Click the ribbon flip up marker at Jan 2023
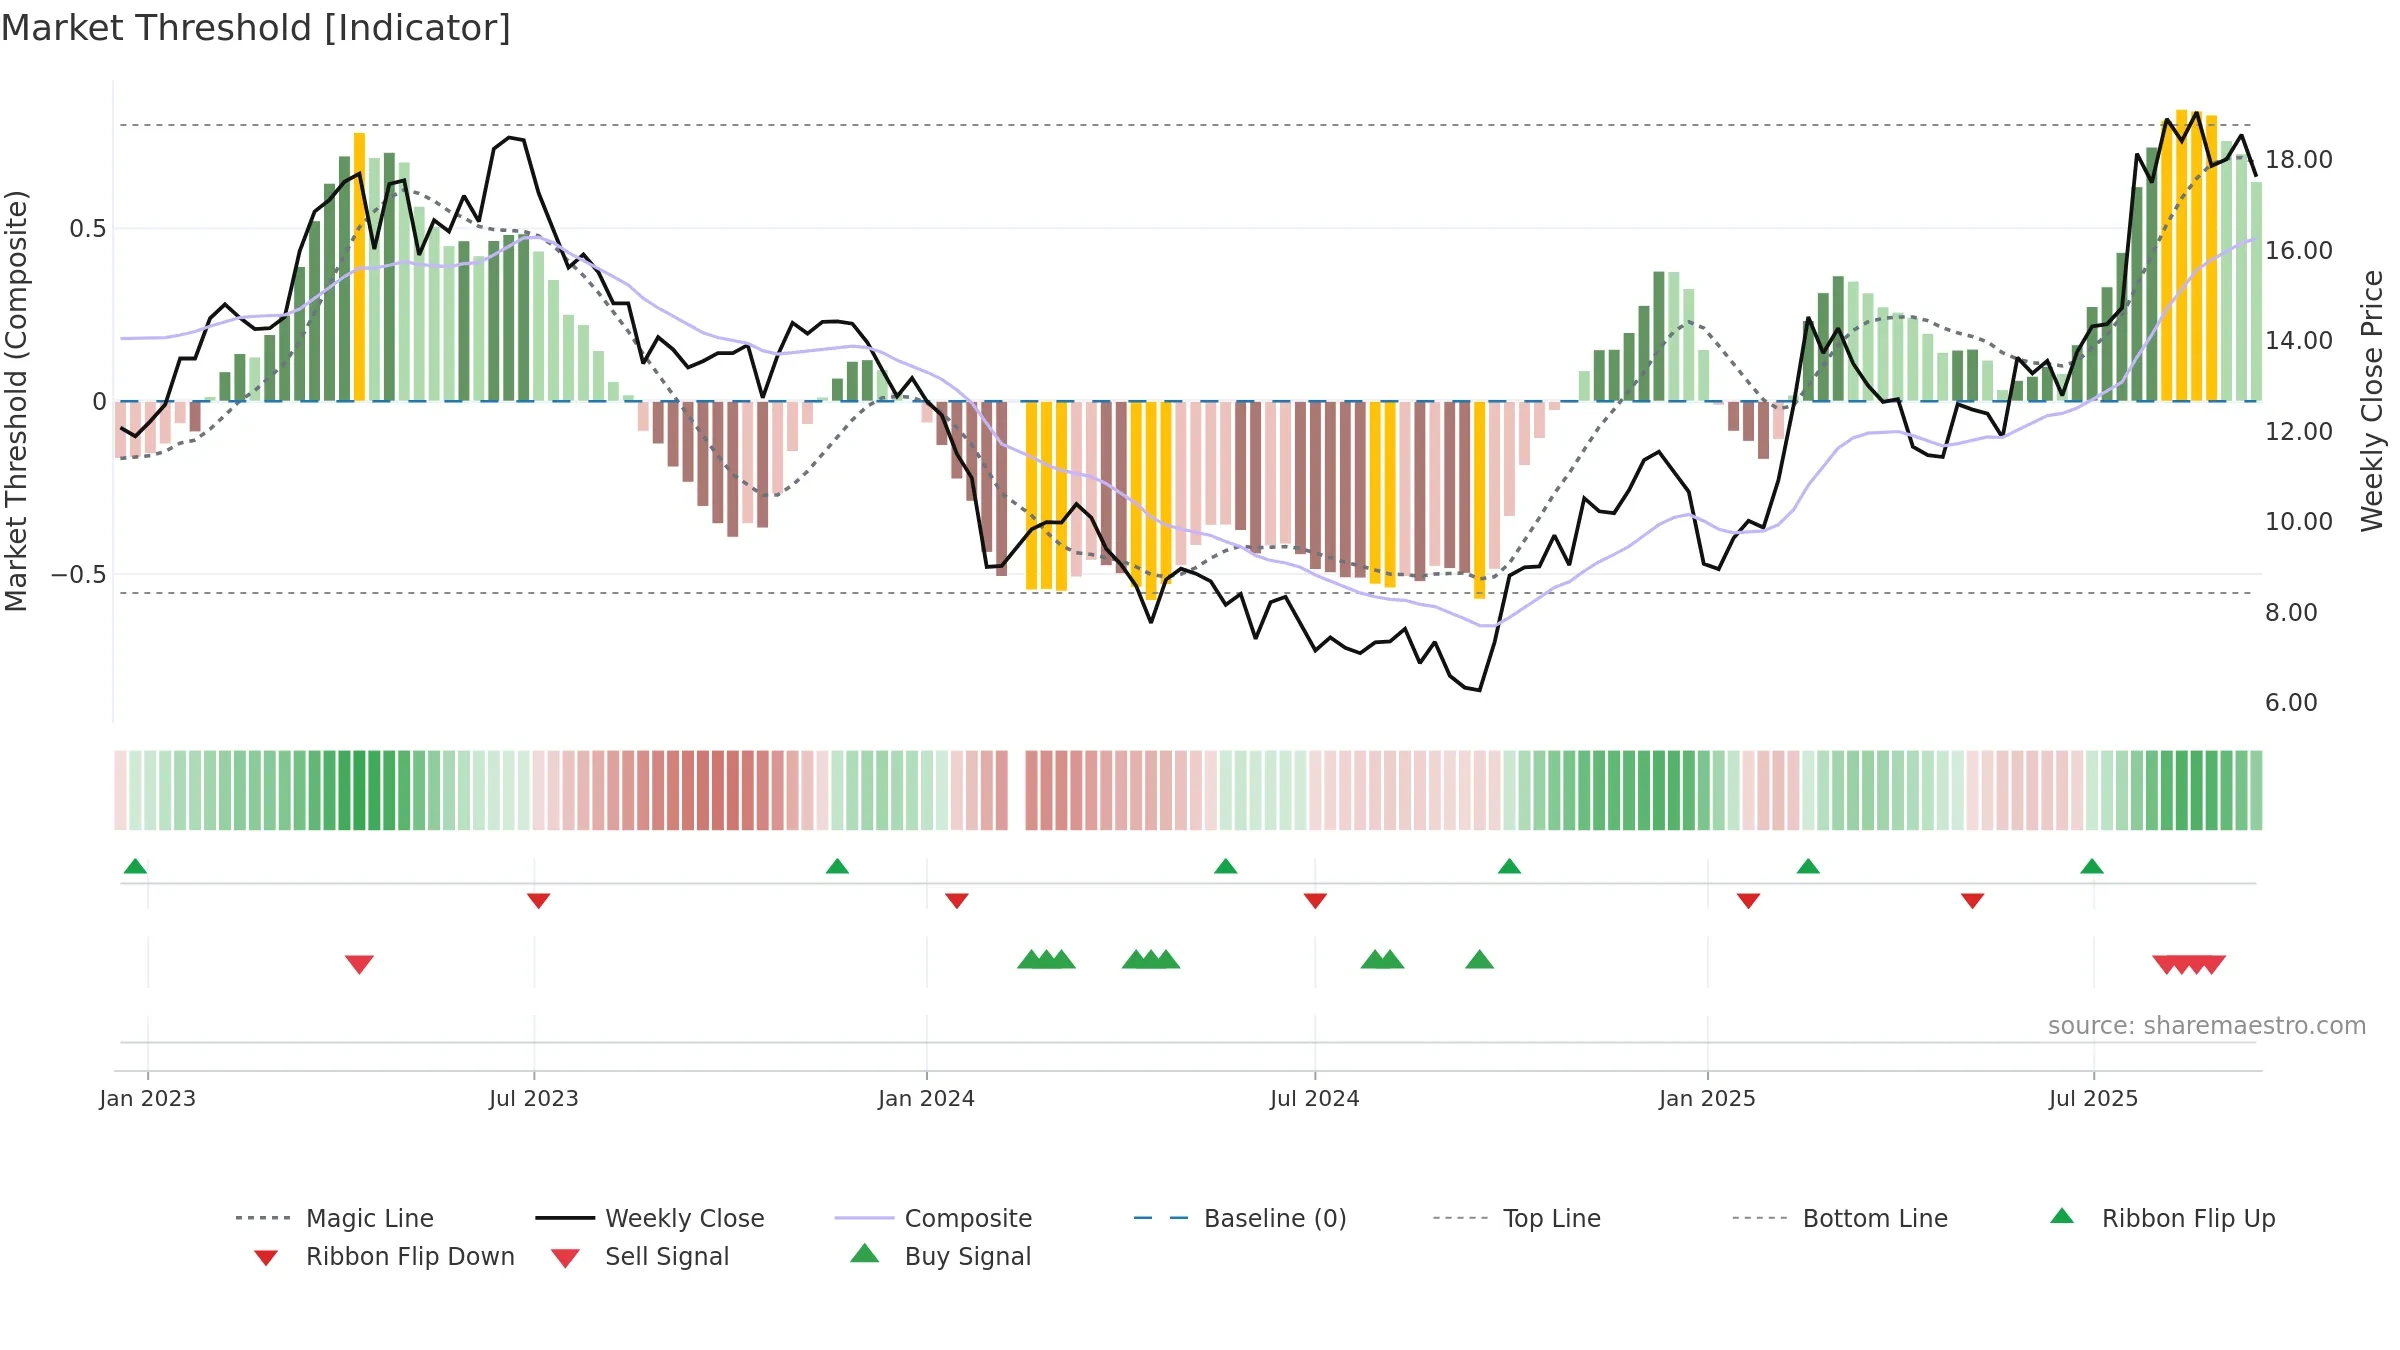This screenshot has height=1350, width=2400. click(x=135, y=866)
